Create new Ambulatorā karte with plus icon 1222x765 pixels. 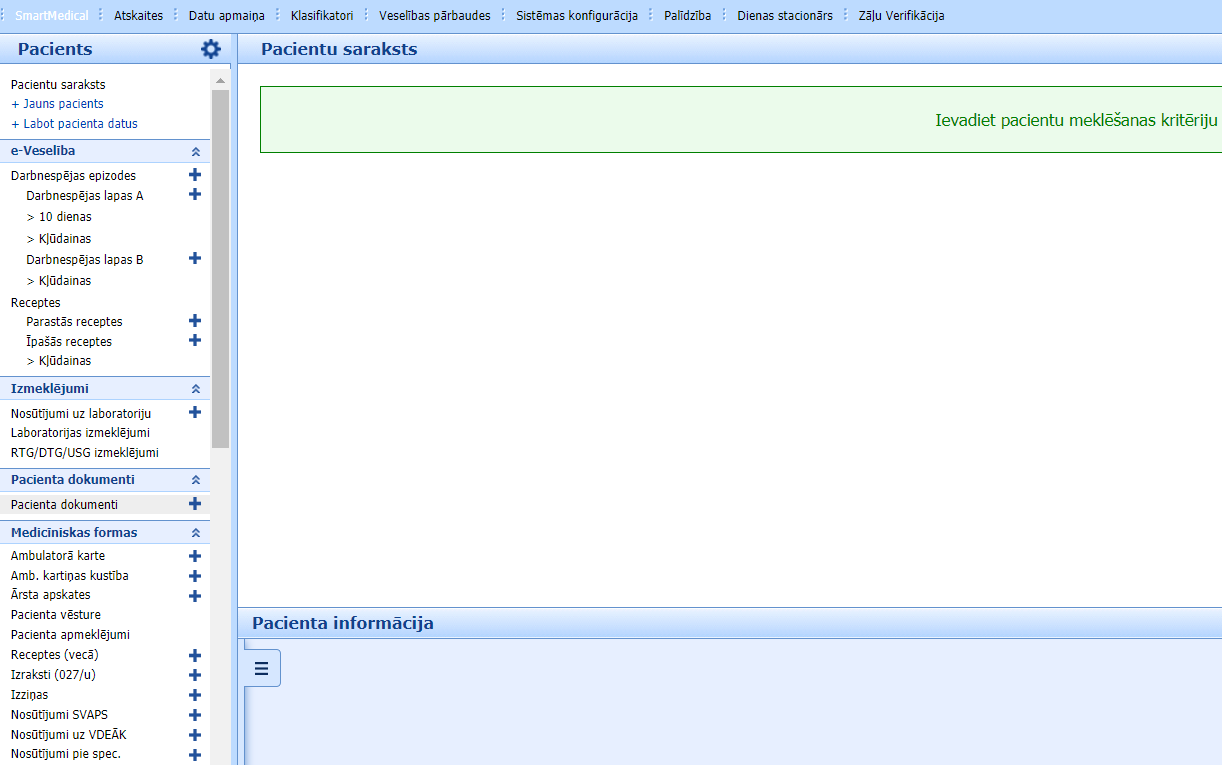coord(195,556)
